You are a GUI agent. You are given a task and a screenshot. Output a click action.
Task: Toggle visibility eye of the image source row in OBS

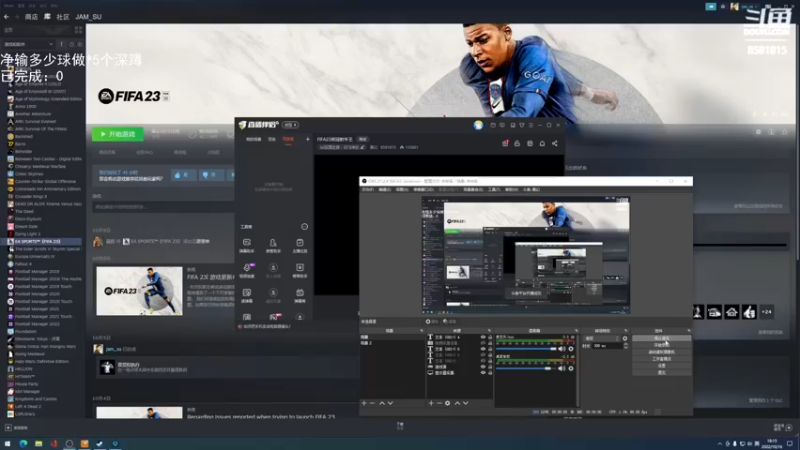point(483,343)
